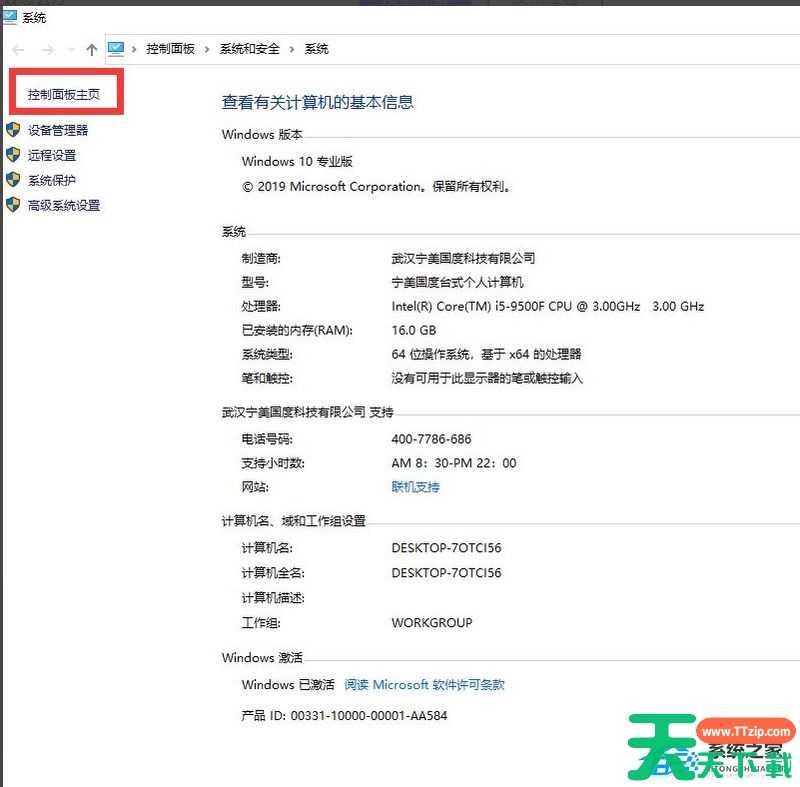Expand the chevron after 系统和安全 breadcrumb
This screenshot has width=800, height=787.
click(x=293, y=49)
